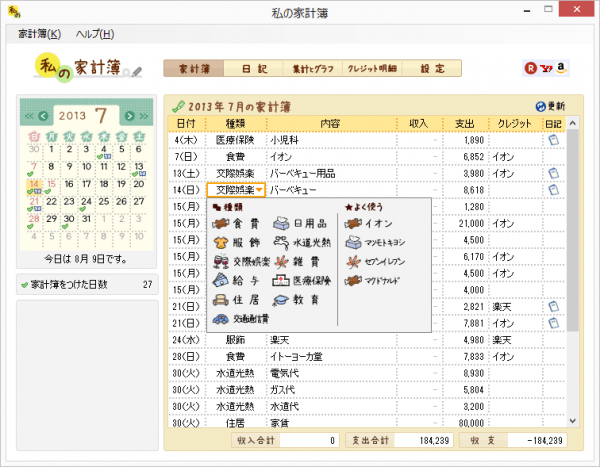600x467 pixels.
Task: Open the 家計簿(K) menu
Action: tap(39, 34)
